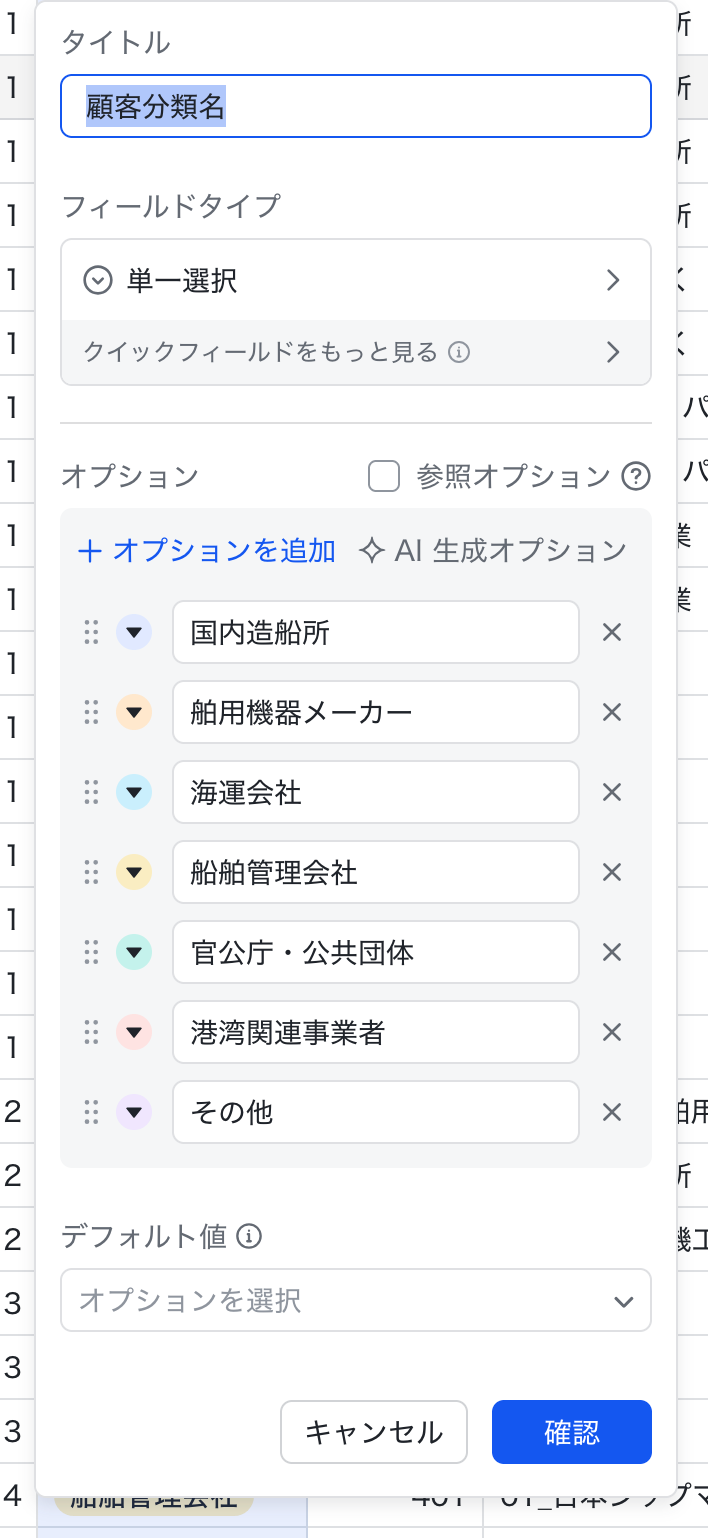Image resolution: width=708 pixels, height=1538 pixels.
Task: Click the drag handle for 船舶管理会社
Action: (x=91, y=872)
